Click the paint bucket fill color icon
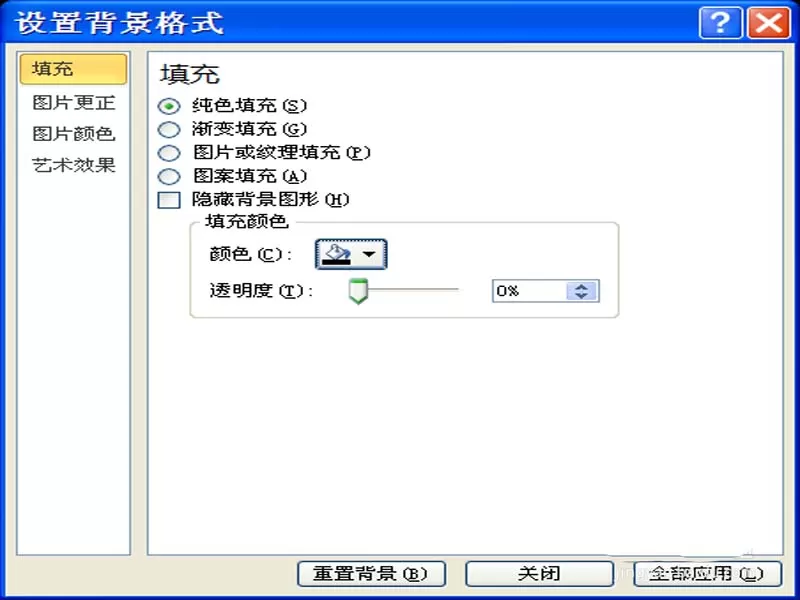 click(x=337, y=254)
